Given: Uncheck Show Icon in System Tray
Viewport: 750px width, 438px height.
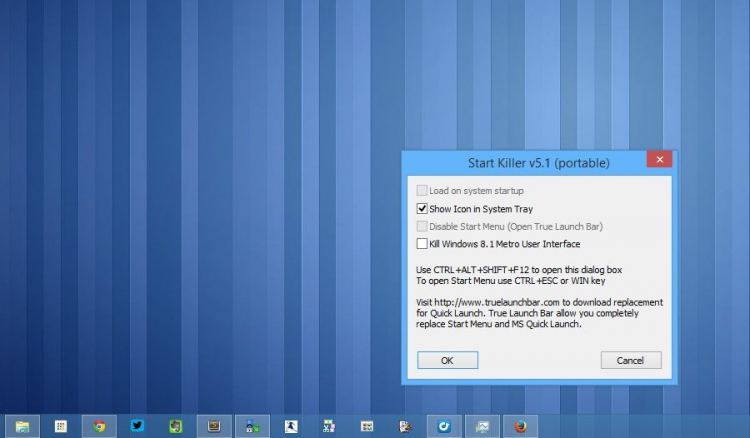Looking at the screenshot, I should pos(422,208).
